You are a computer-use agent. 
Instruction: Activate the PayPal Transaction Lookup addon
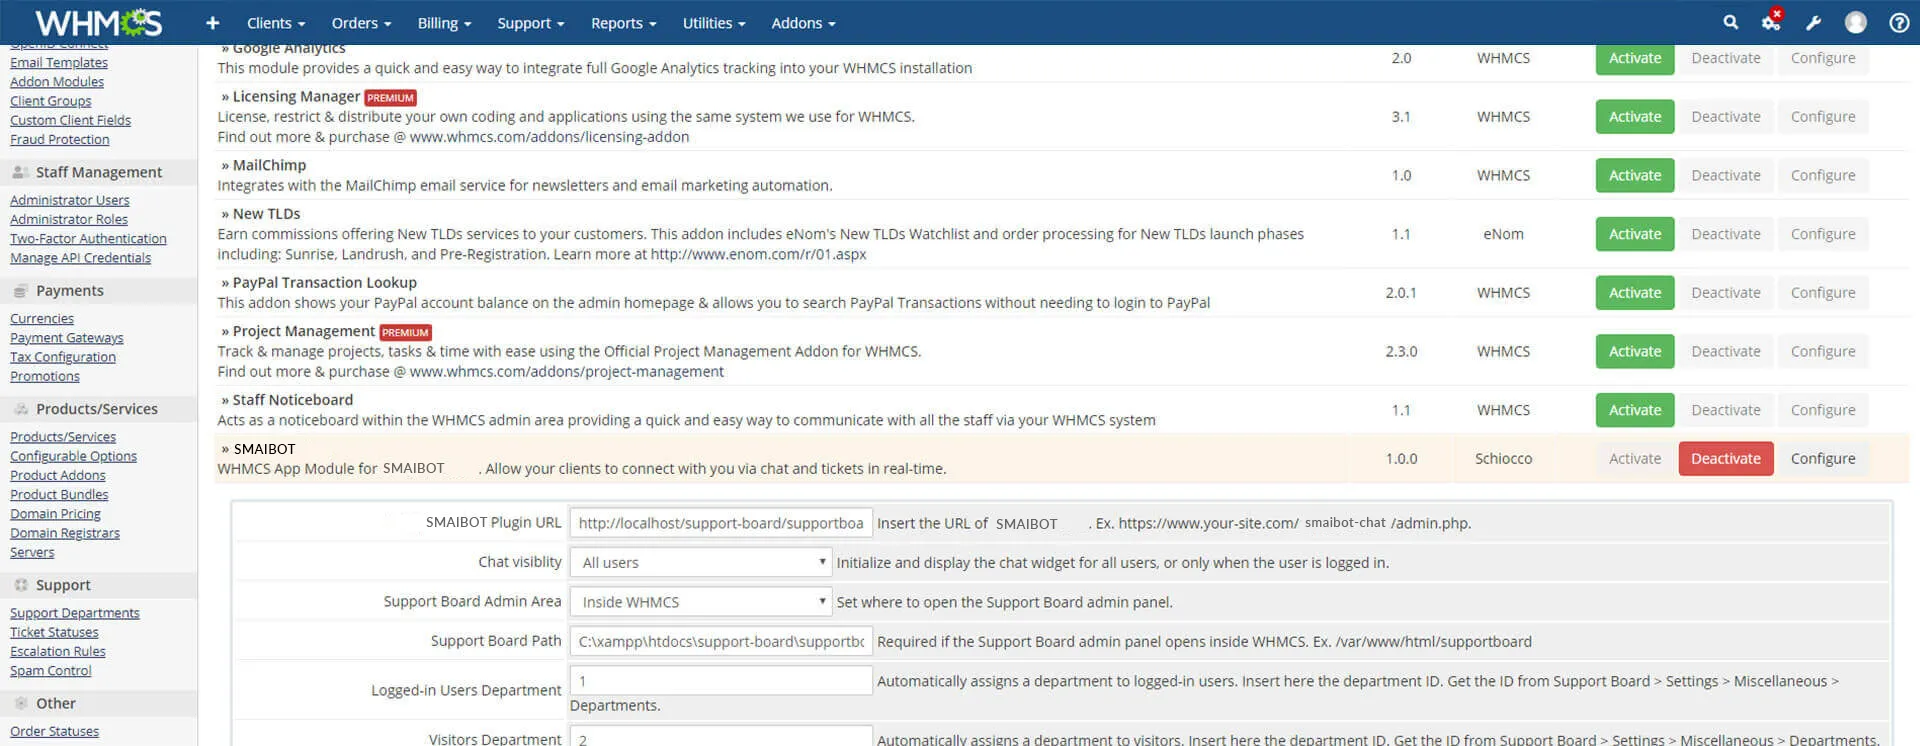tap(1634, 293)
